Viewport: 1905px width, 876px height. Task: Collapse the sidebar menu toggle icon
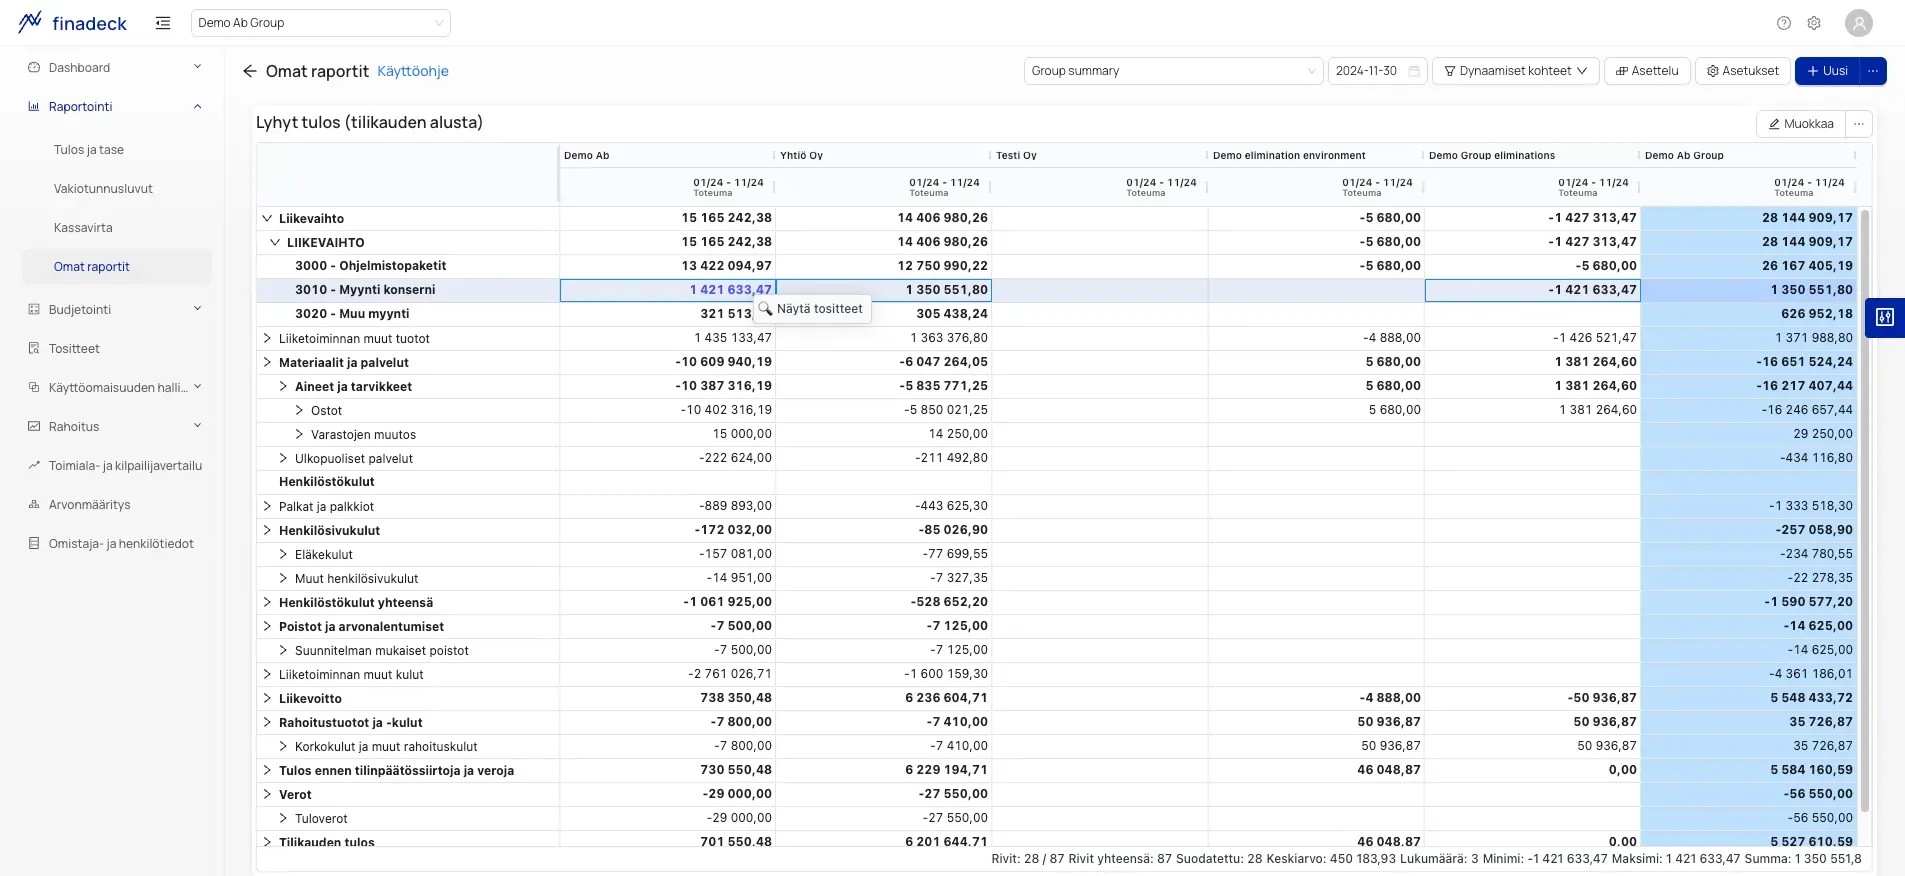click(163, 23)
